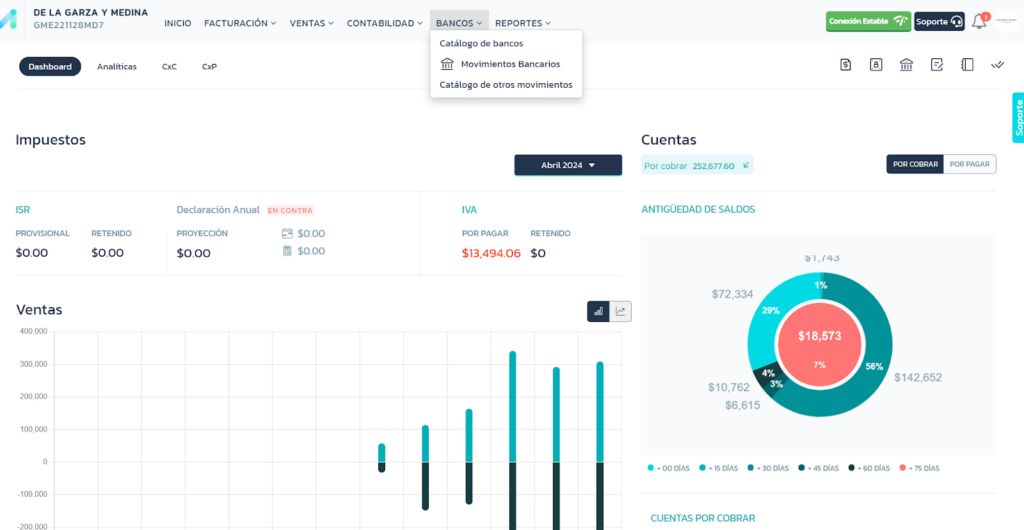Screen dimensions: 1024x530
Task: Toggle the +30 DÍAS legend item
Action: point(768,468)
